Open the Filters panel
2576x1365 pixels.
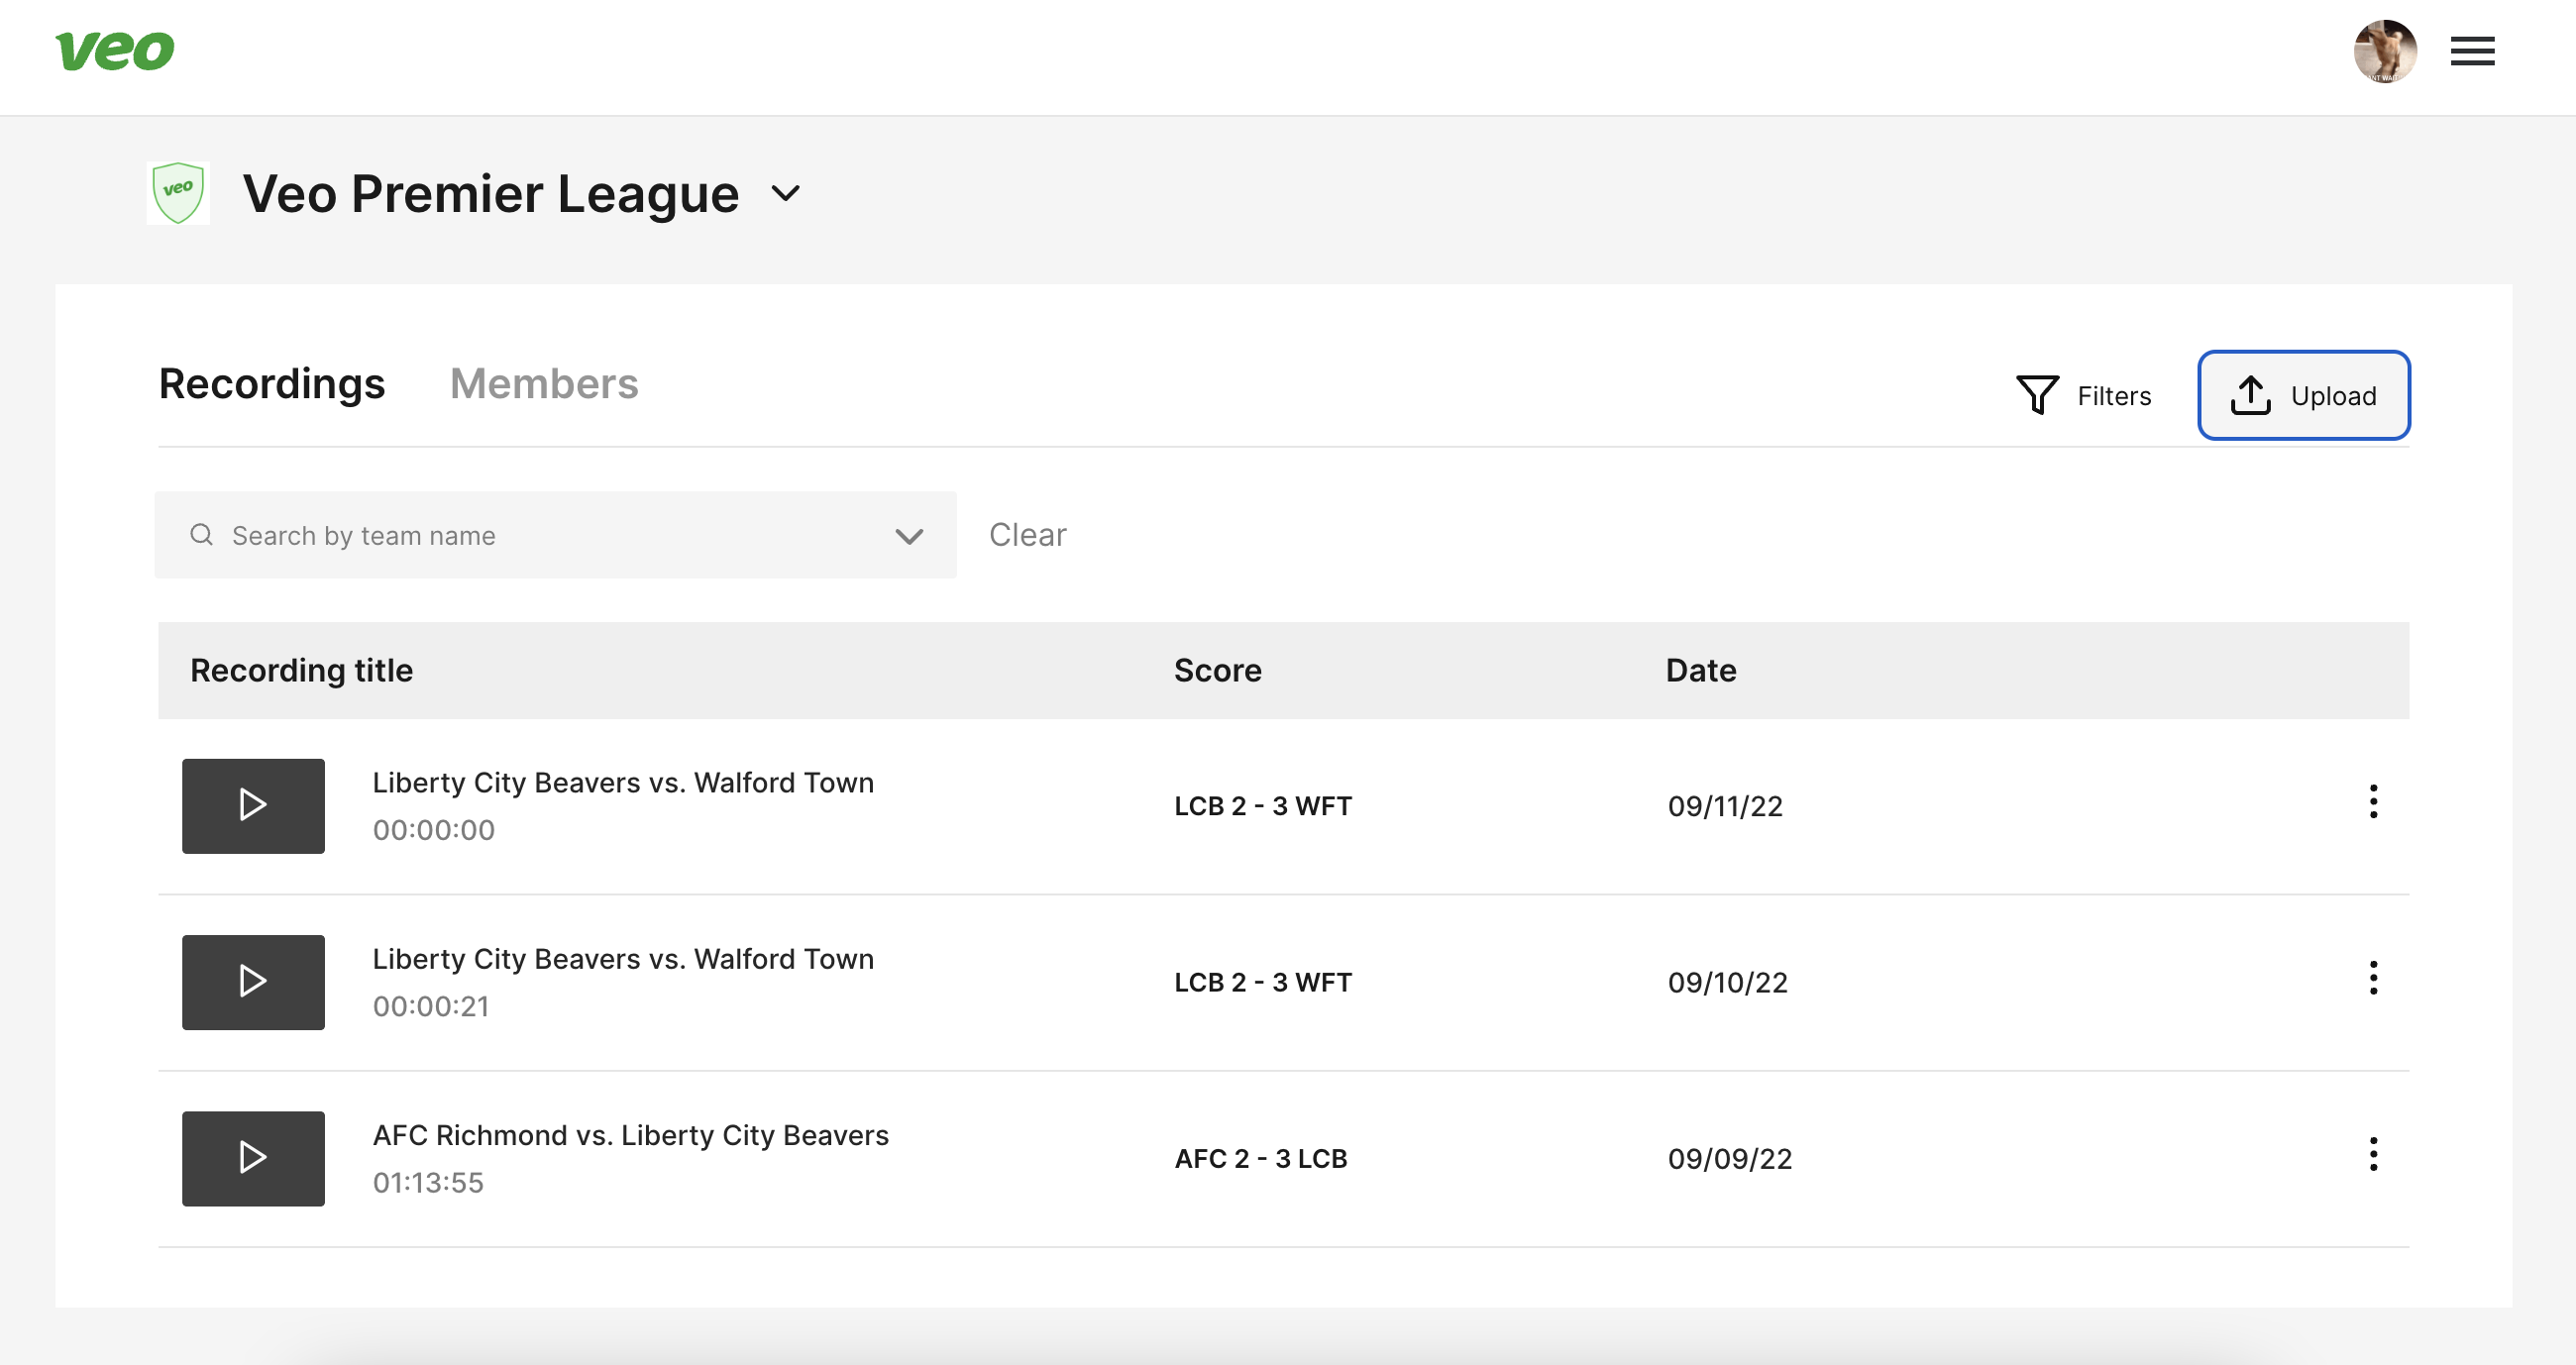pyautogui.click(x=2084, y=396)
